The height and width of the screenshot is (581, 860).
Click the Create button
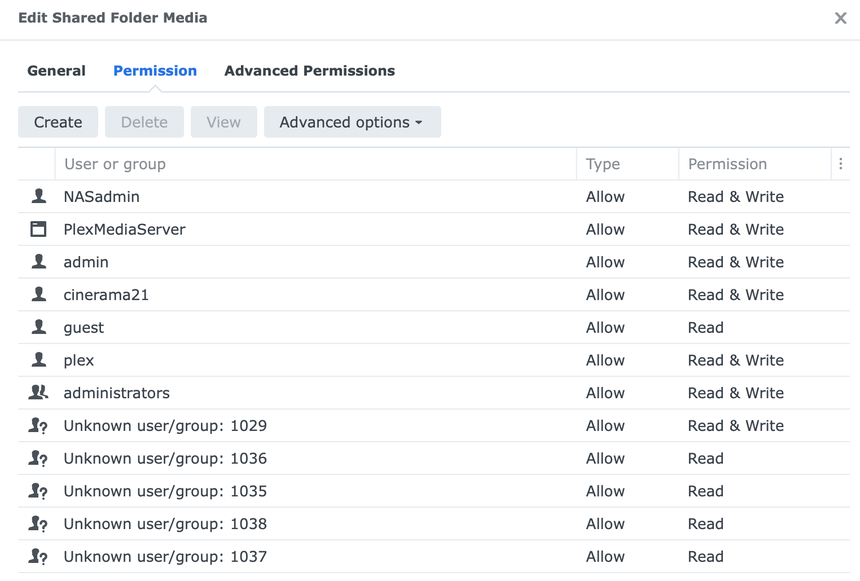coord(58,122)
